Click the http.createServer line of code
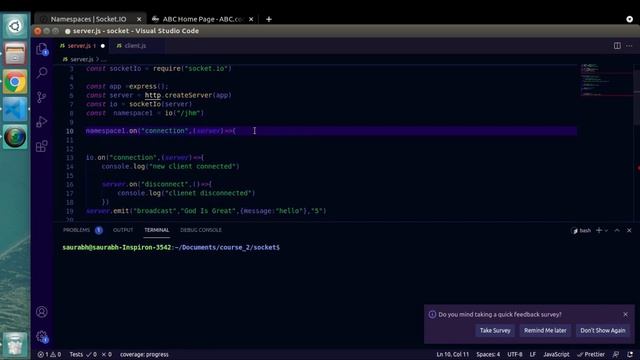This screenshot has width=640, height=360. coord(159,96)
